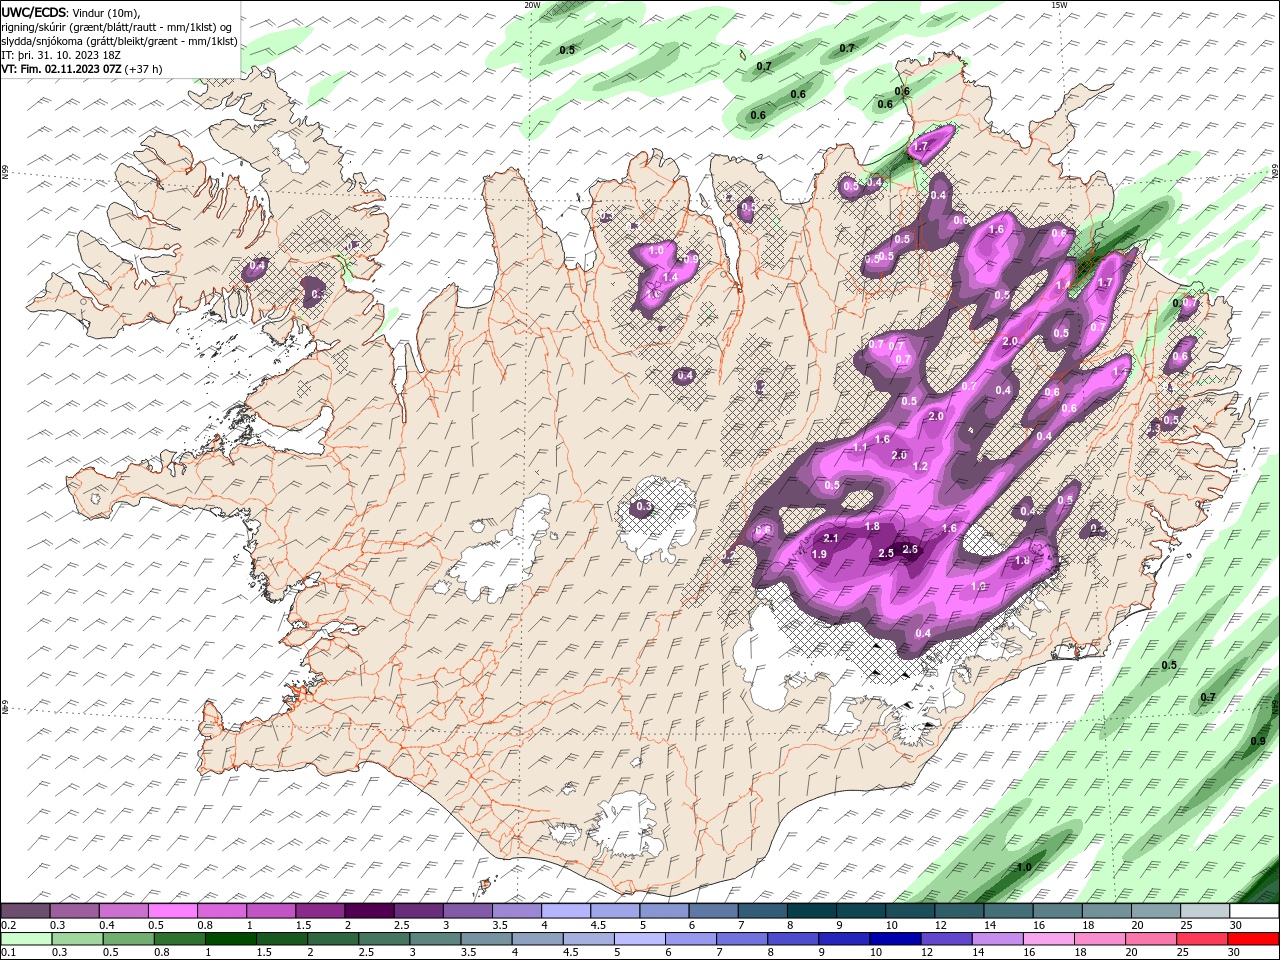Click the 'UWC/ECDS' title text
The width and height of the screenshot is (1280, 960).
[34, 12]
